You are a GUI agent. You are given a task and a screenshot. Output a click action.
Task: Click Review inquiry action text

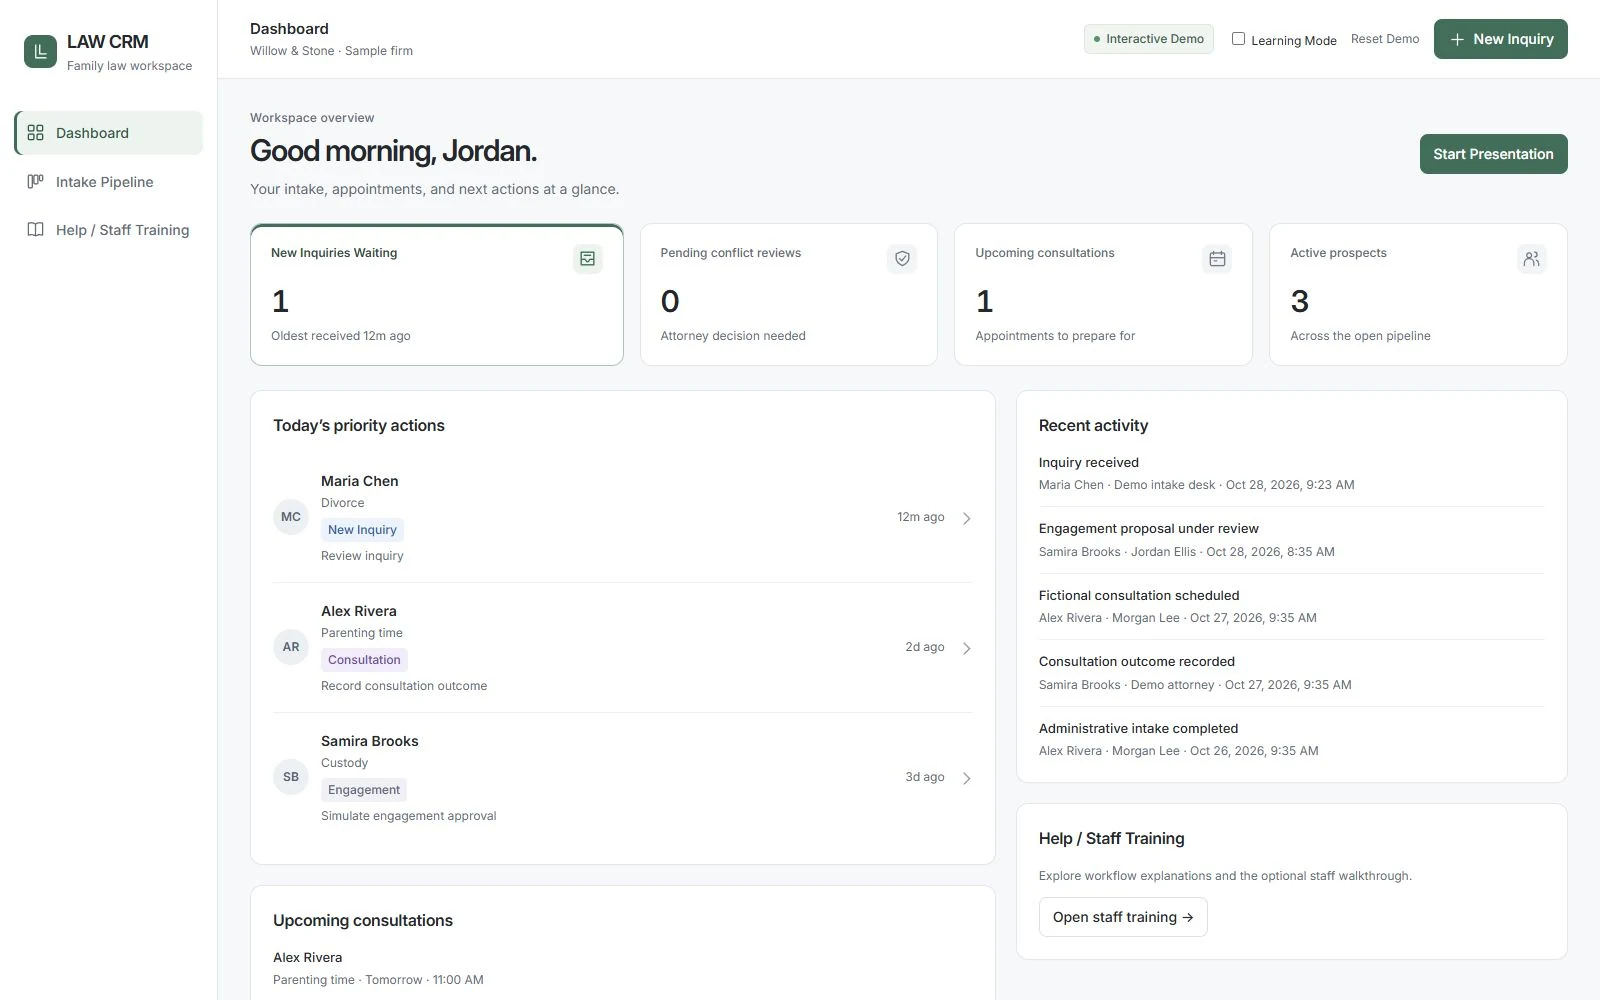point(362,556)
